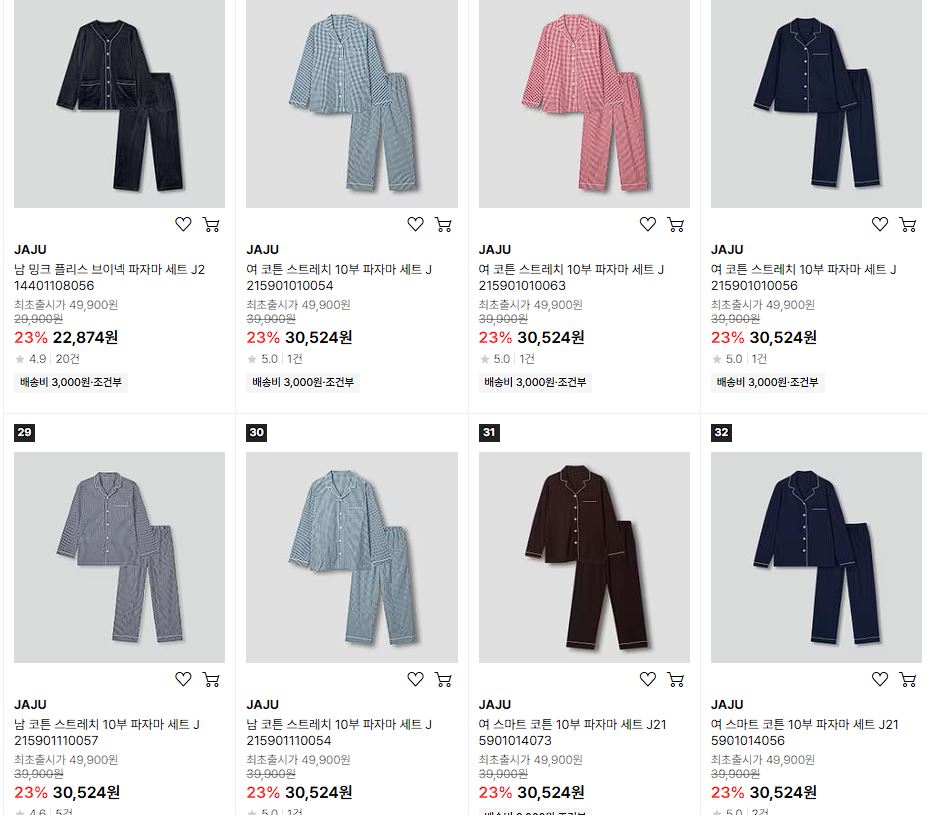Select the 22,874원 discounted price
The width and height of the screenshot is (927, 815).
pyautogui.click(x=85, y=337)
